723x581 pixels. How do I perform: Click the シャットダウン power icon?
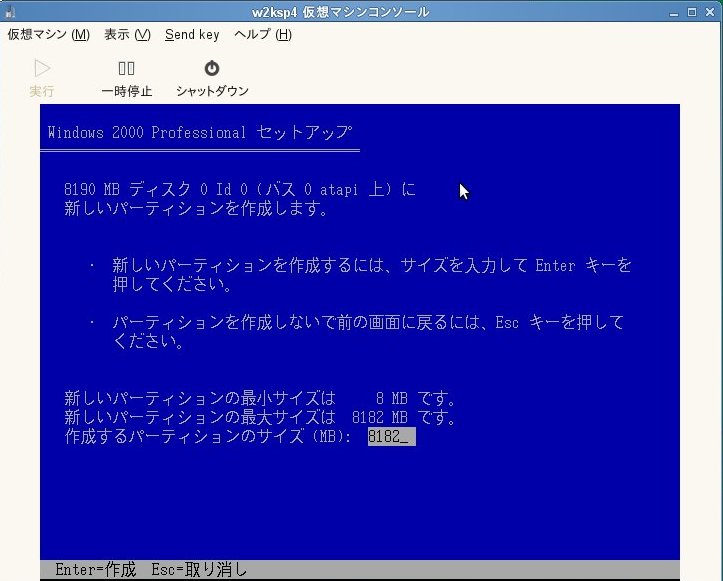point(212,68)
